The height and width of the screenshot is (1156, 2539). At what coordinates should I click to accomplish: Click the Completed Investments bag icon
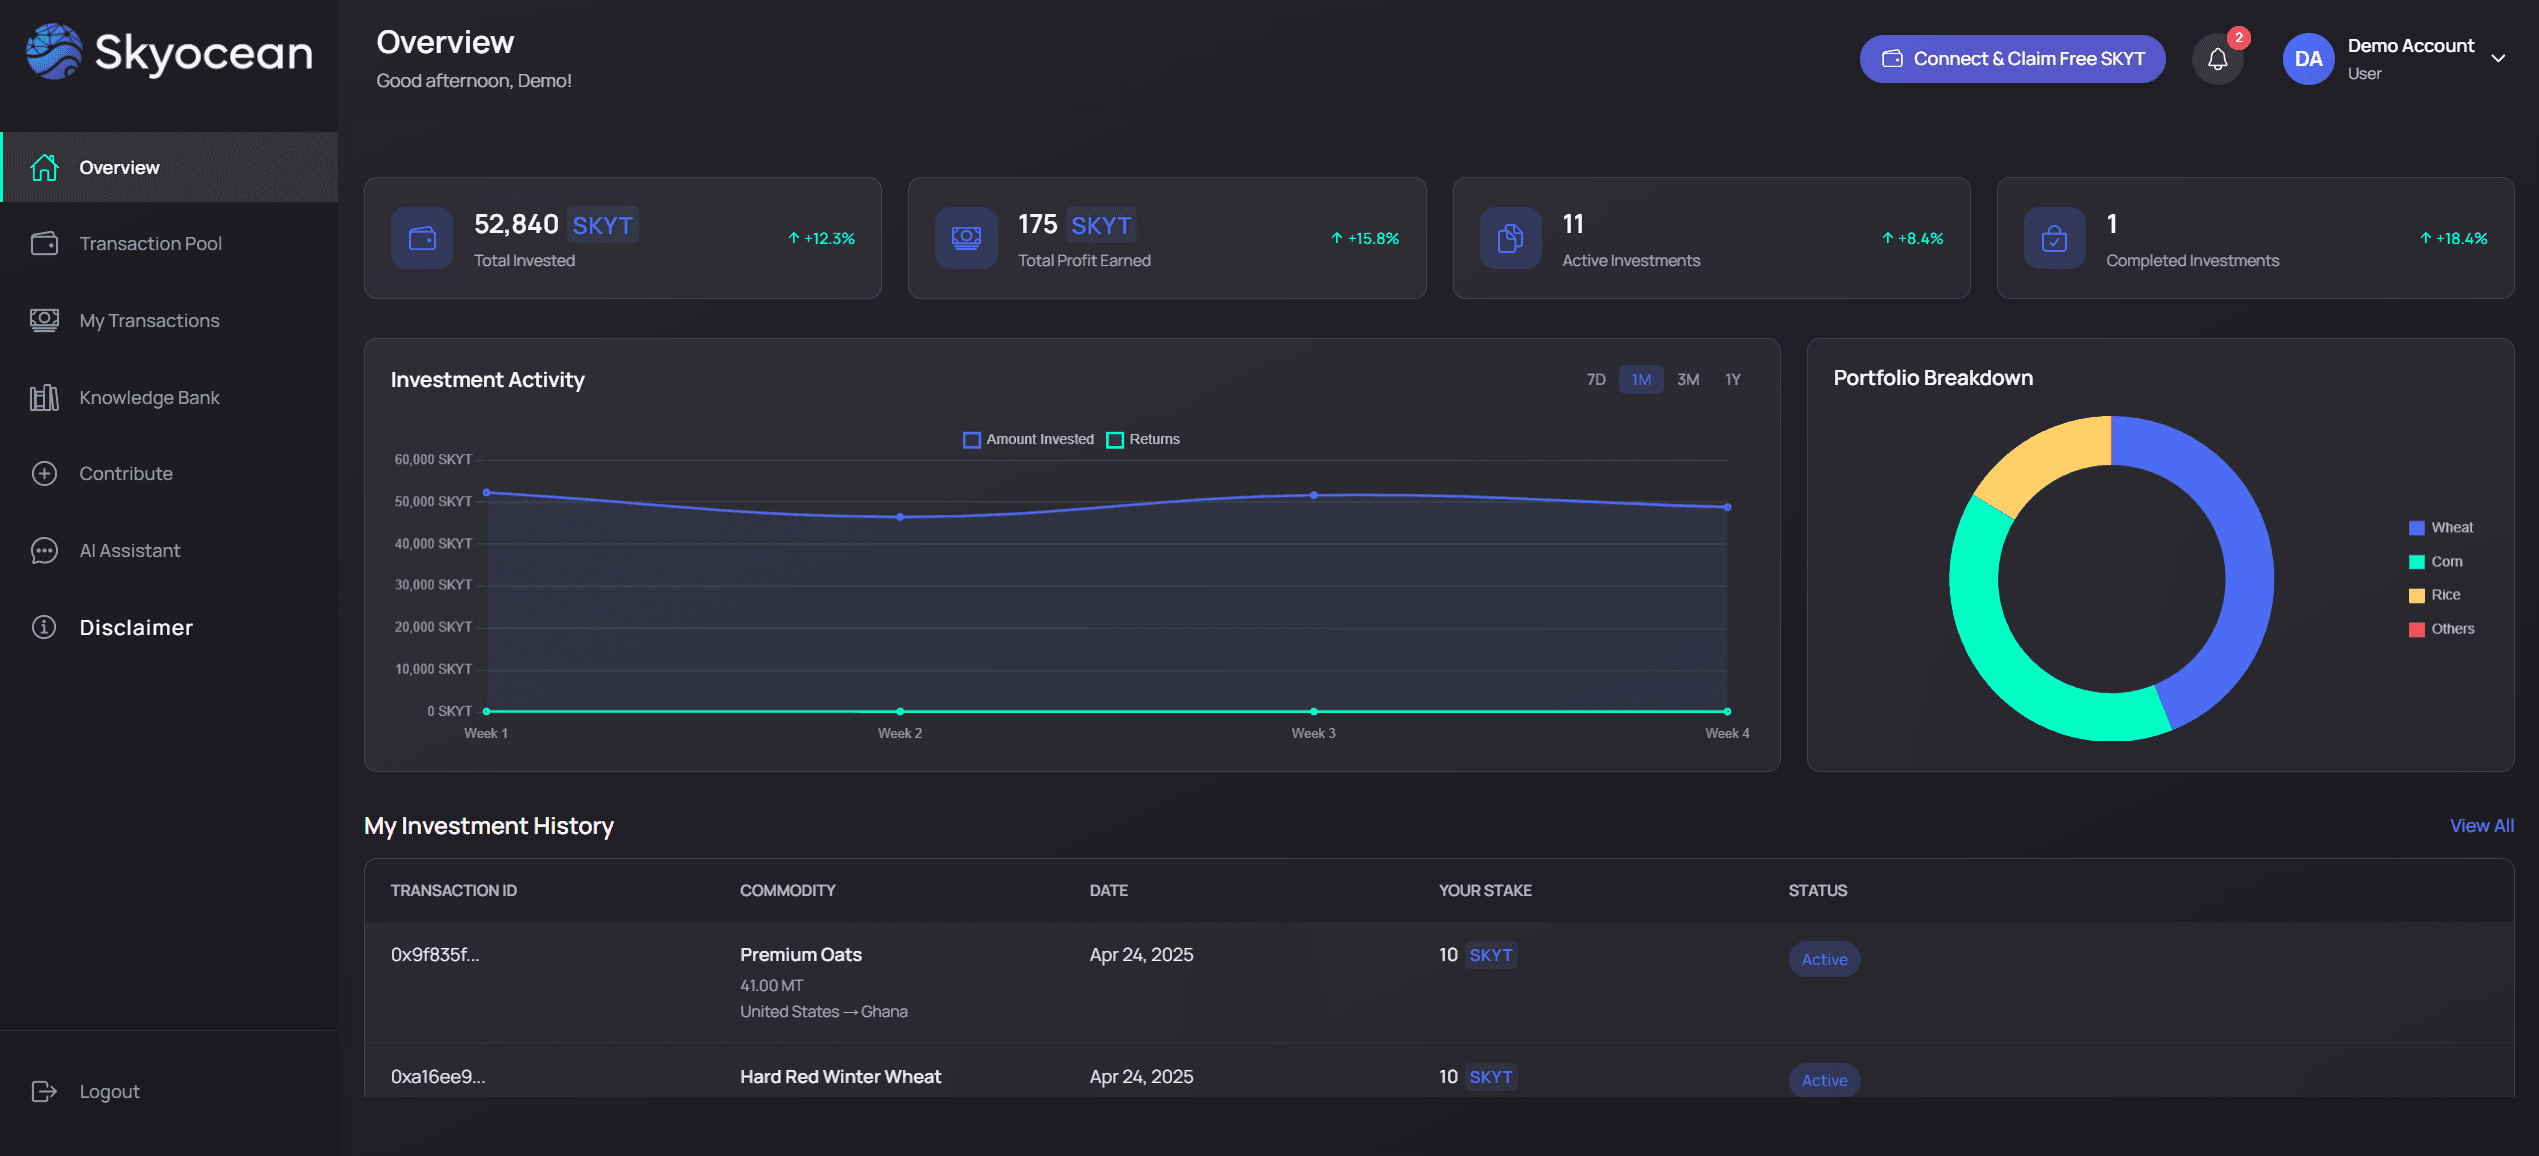pyautogui.click(x=2054, y=238)
